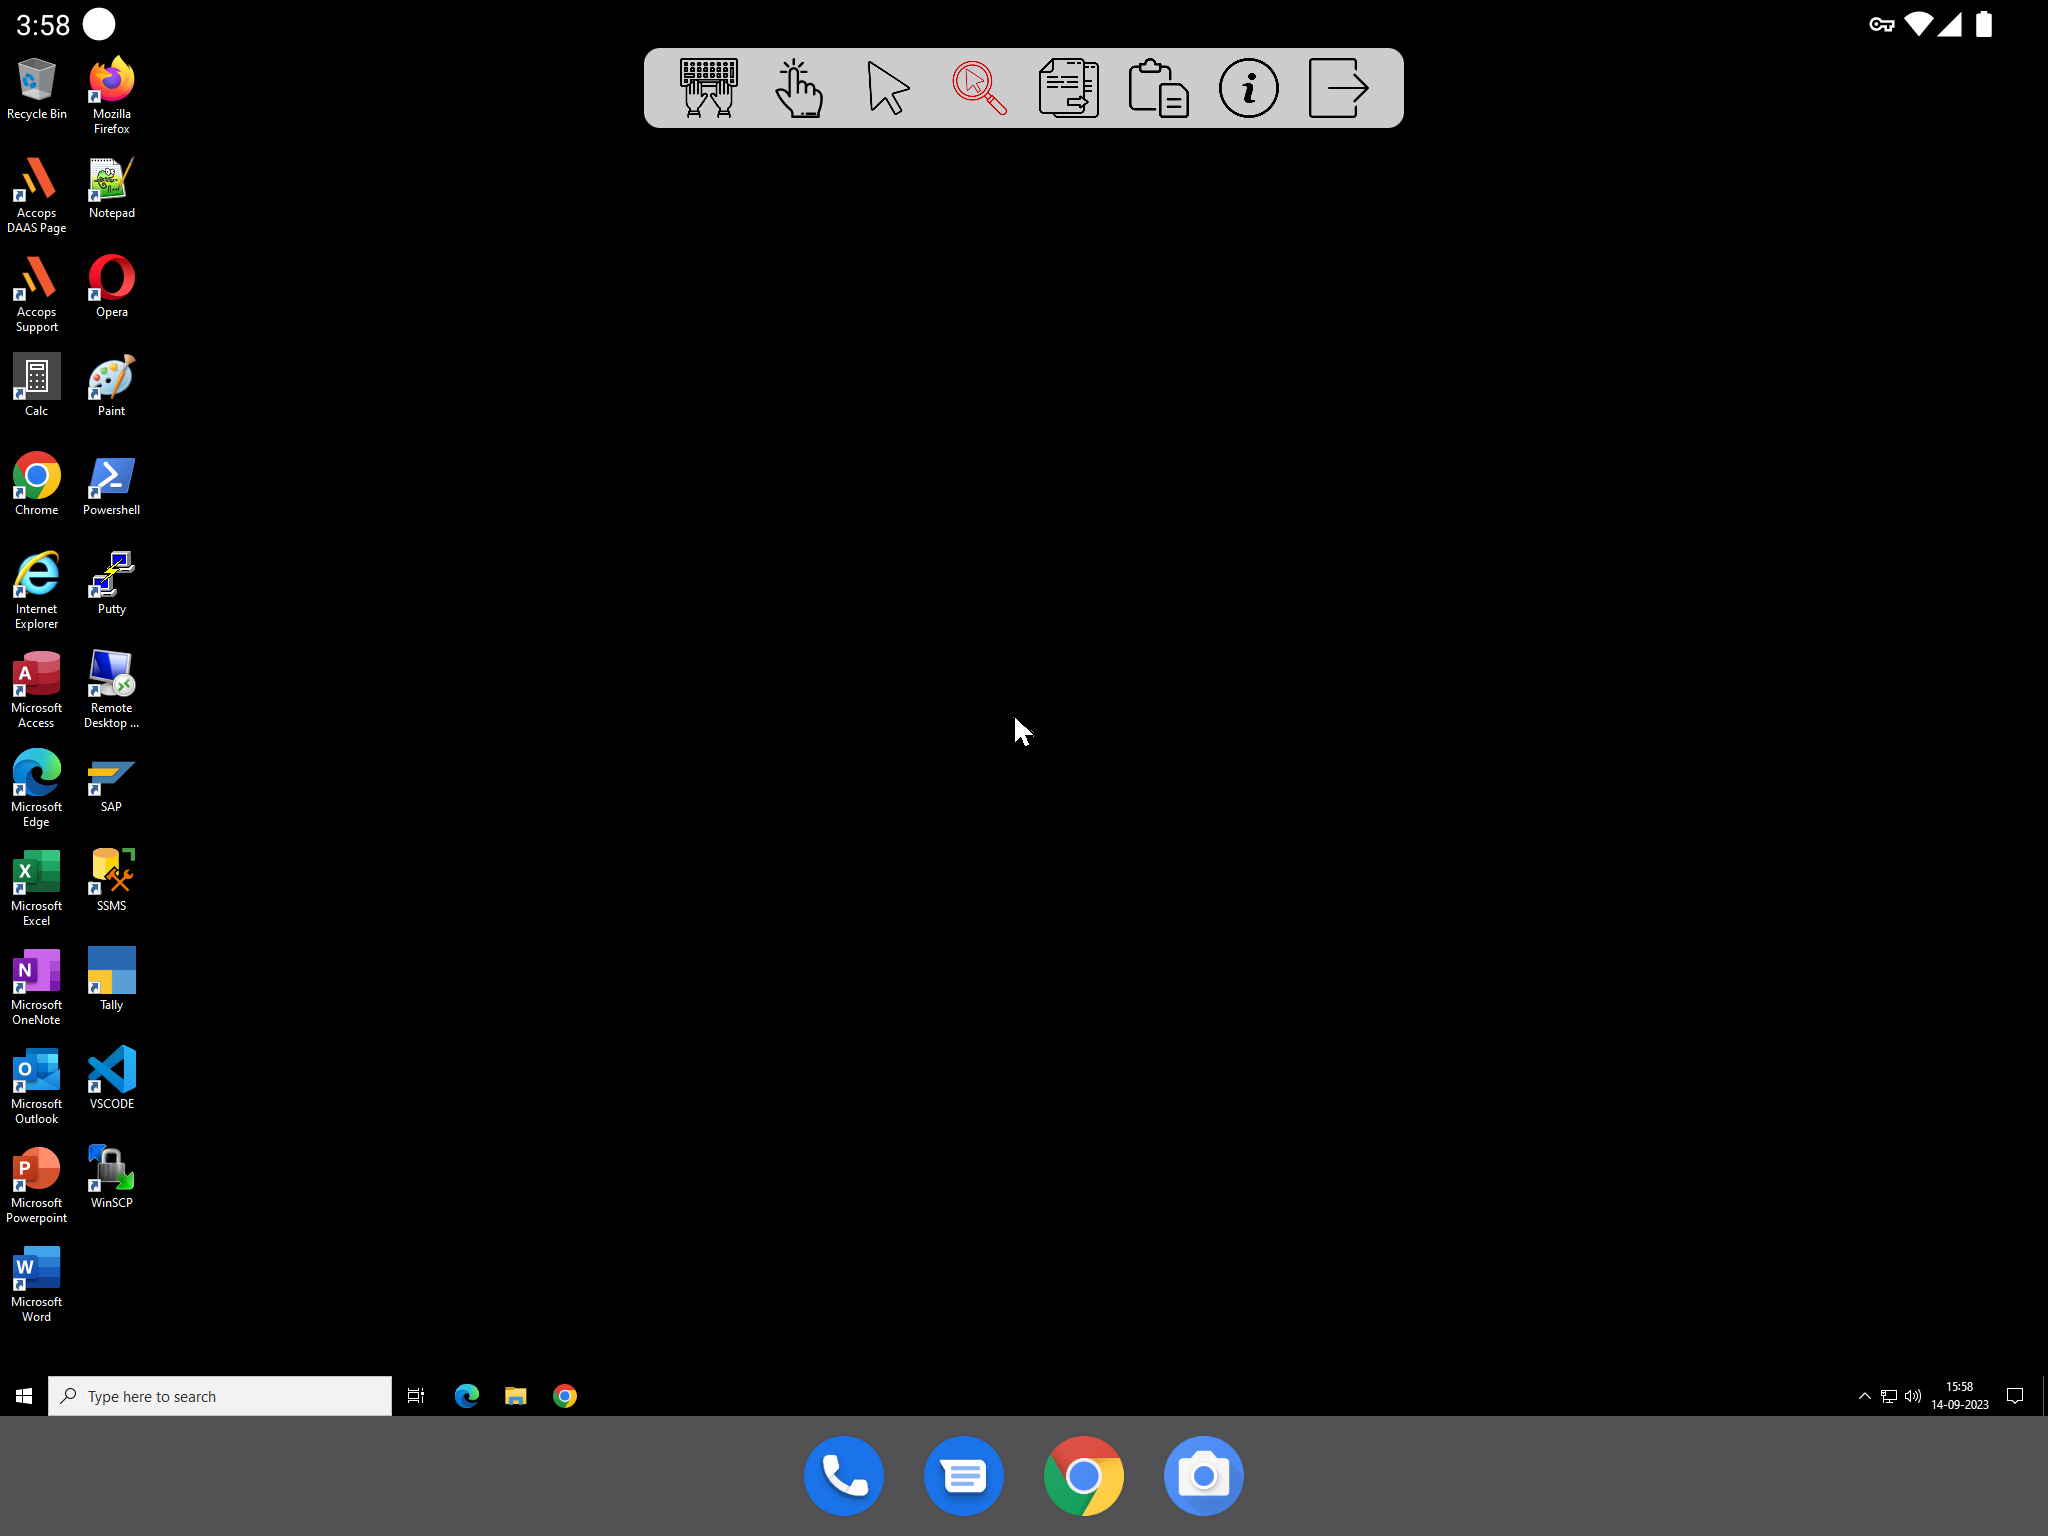This screenshot has width=2048, height=1536.
Task: Open the Android Camera dock app
Action: coord(1204,1476)
